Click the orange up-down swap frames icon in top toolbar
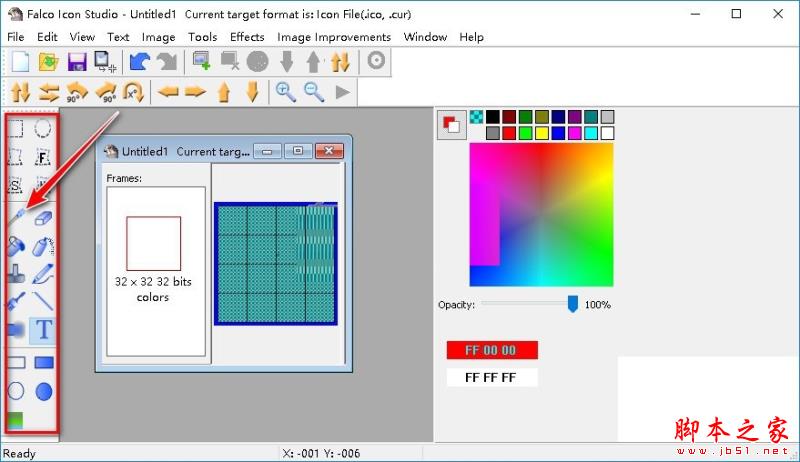 [x=340, y=62]
